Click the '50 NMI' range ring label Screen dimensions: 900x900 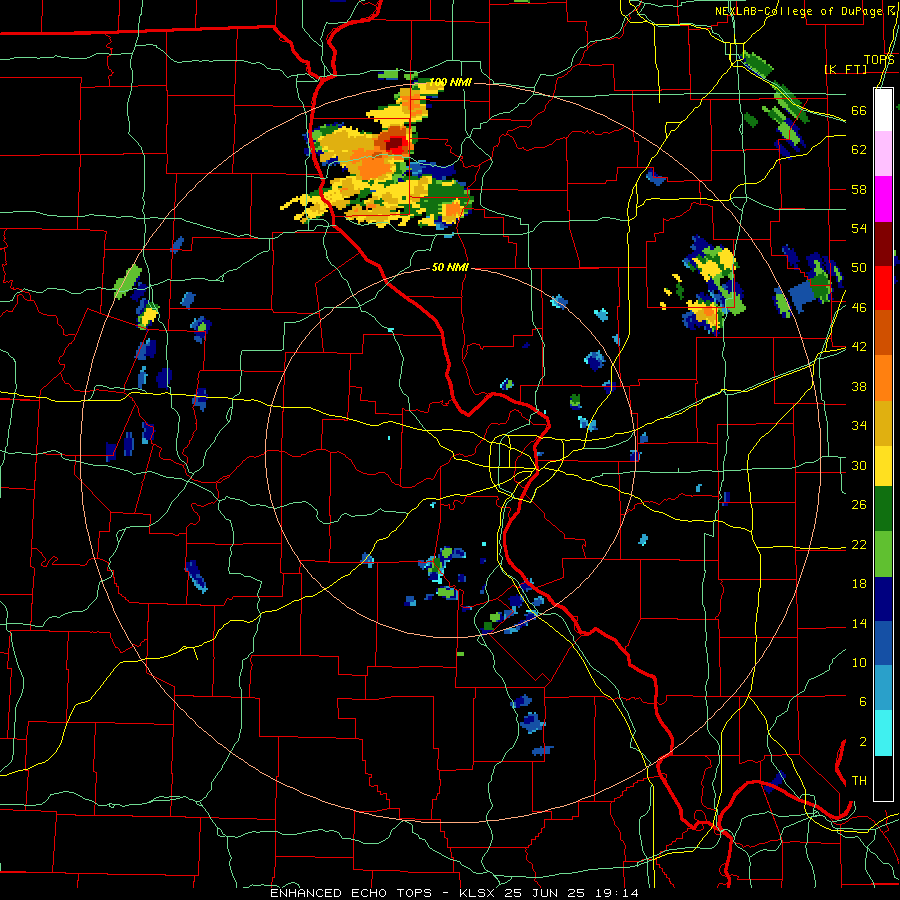click(x=450, y=267)
